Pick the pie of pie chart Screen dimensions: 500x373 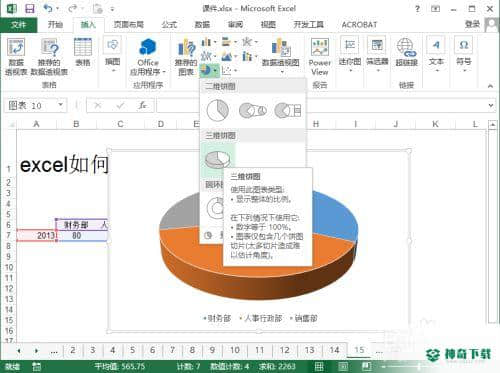pos(253,110)
